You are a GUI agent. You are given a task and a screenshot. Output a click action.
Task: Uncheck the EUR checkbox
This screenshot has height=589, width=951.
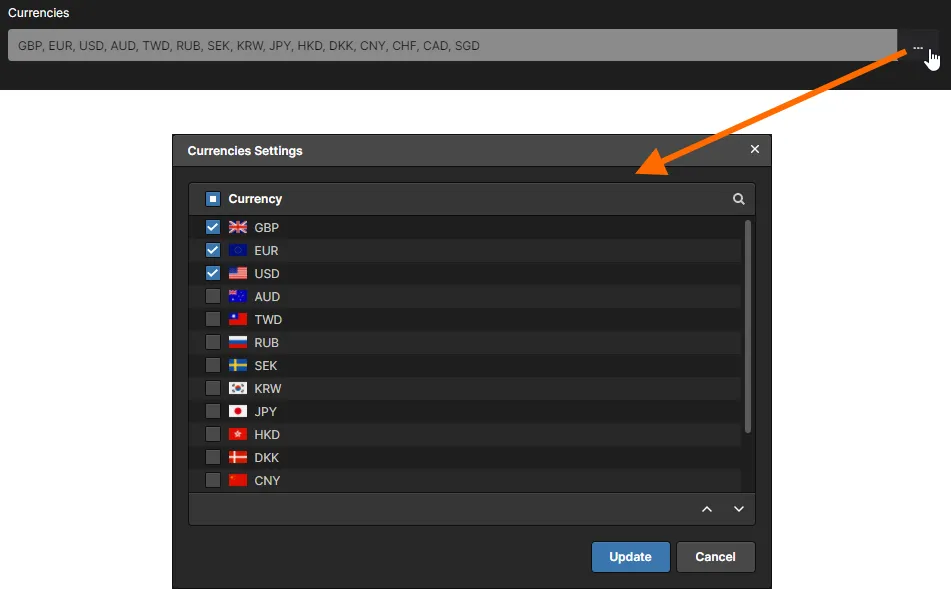click(x=212, y=251)
